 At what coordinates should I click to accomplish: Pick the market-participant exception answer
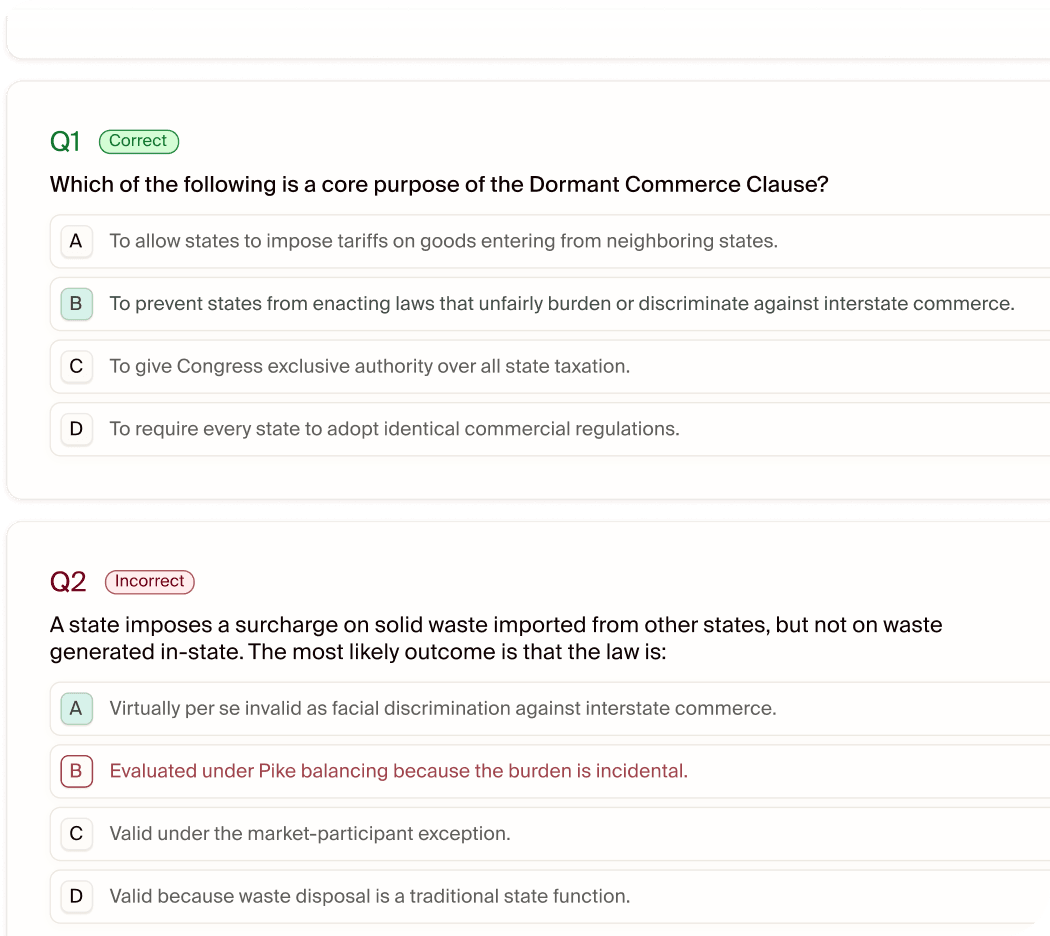(x=550, y=834)
